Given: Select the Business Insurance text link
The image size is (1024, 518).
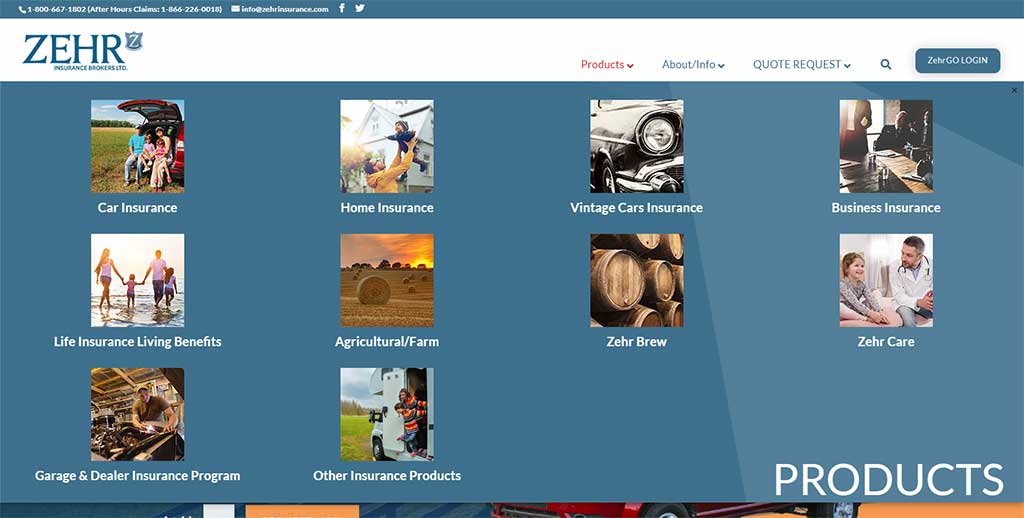Looking at the screenshot, I should (x=886, y=208).
